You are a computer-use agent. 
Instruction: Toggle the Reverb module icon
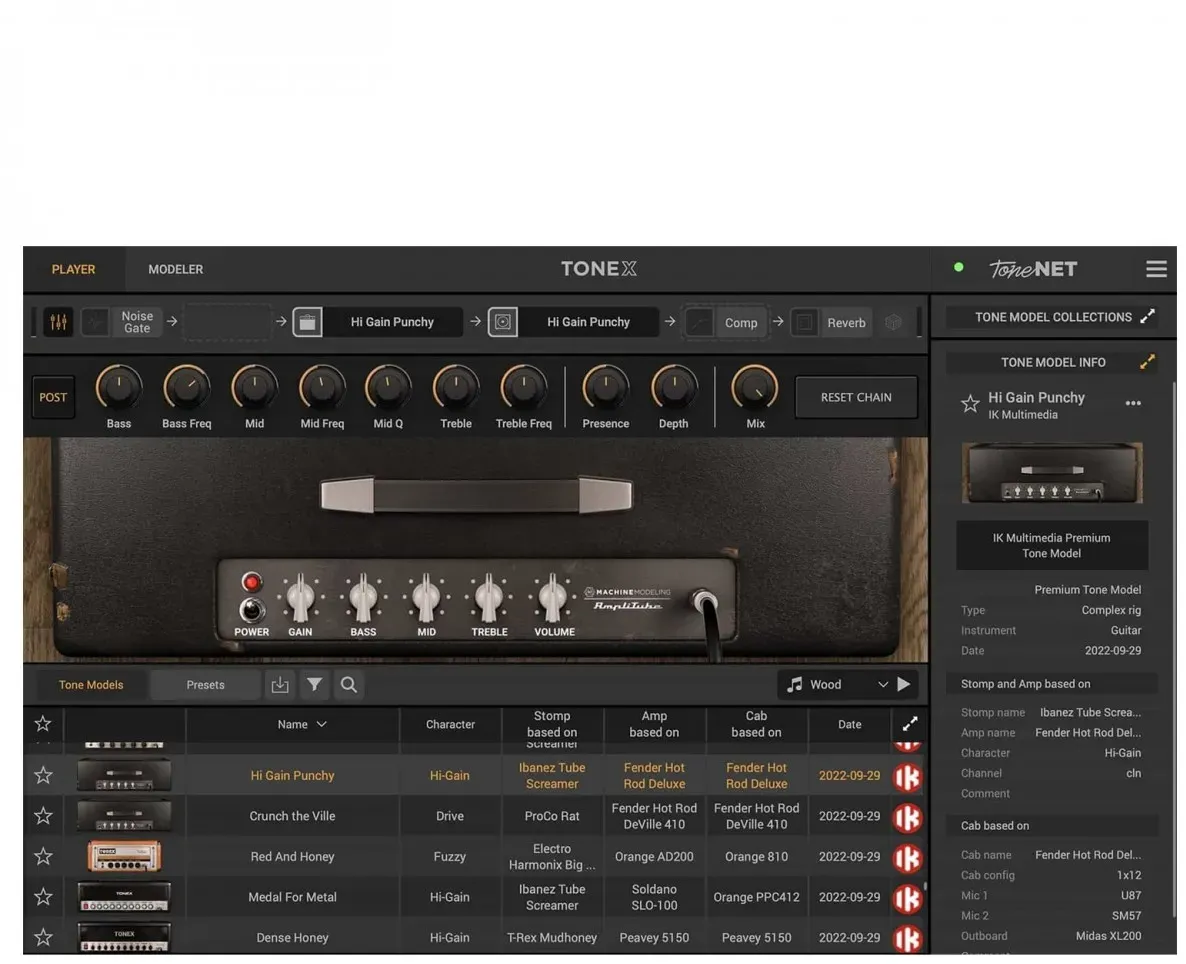pyautogui.click(x=805, y=323)
